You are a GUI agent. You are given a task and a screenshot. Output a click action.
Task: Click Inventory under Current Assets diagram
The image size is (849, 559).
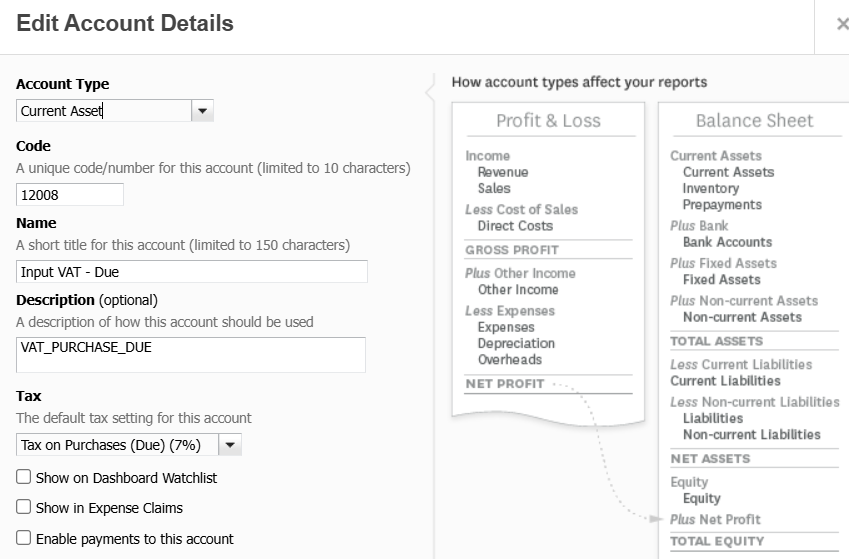(x=710, y=188)
